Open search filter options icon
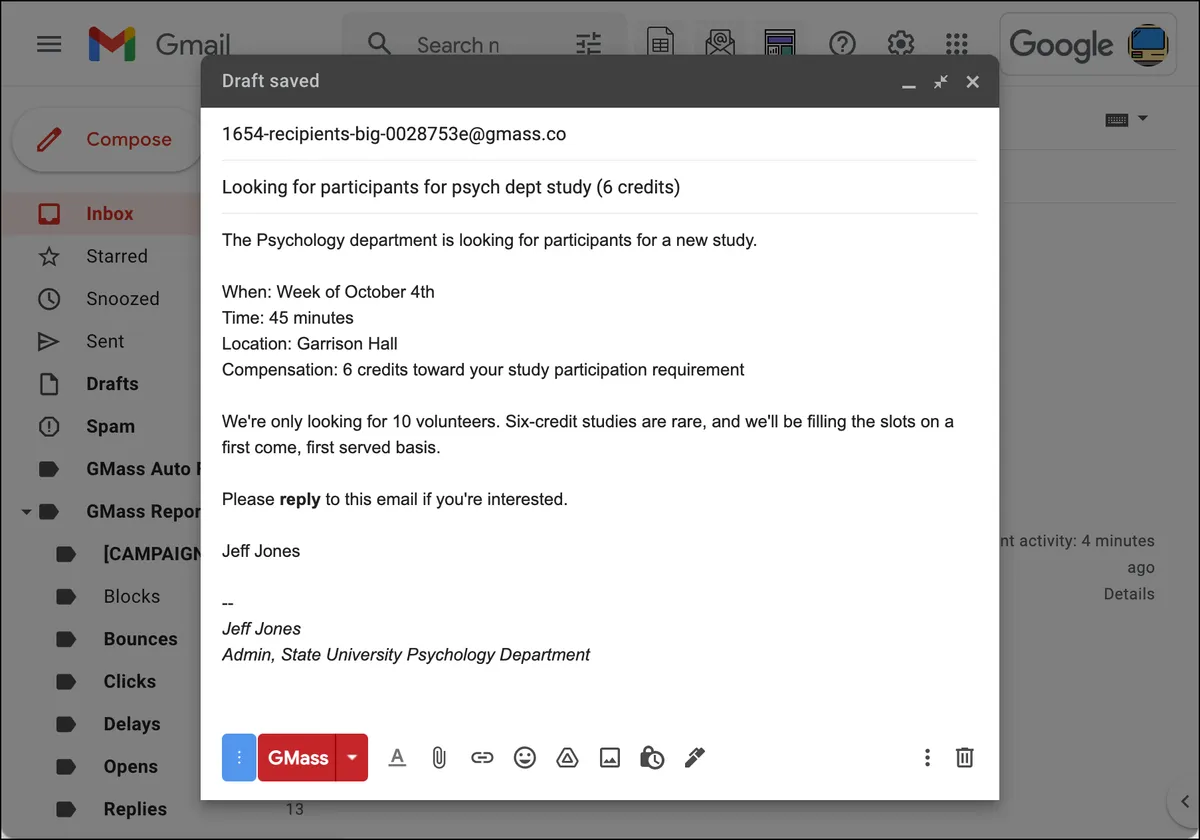1200x840 pixels. (589, 45)
